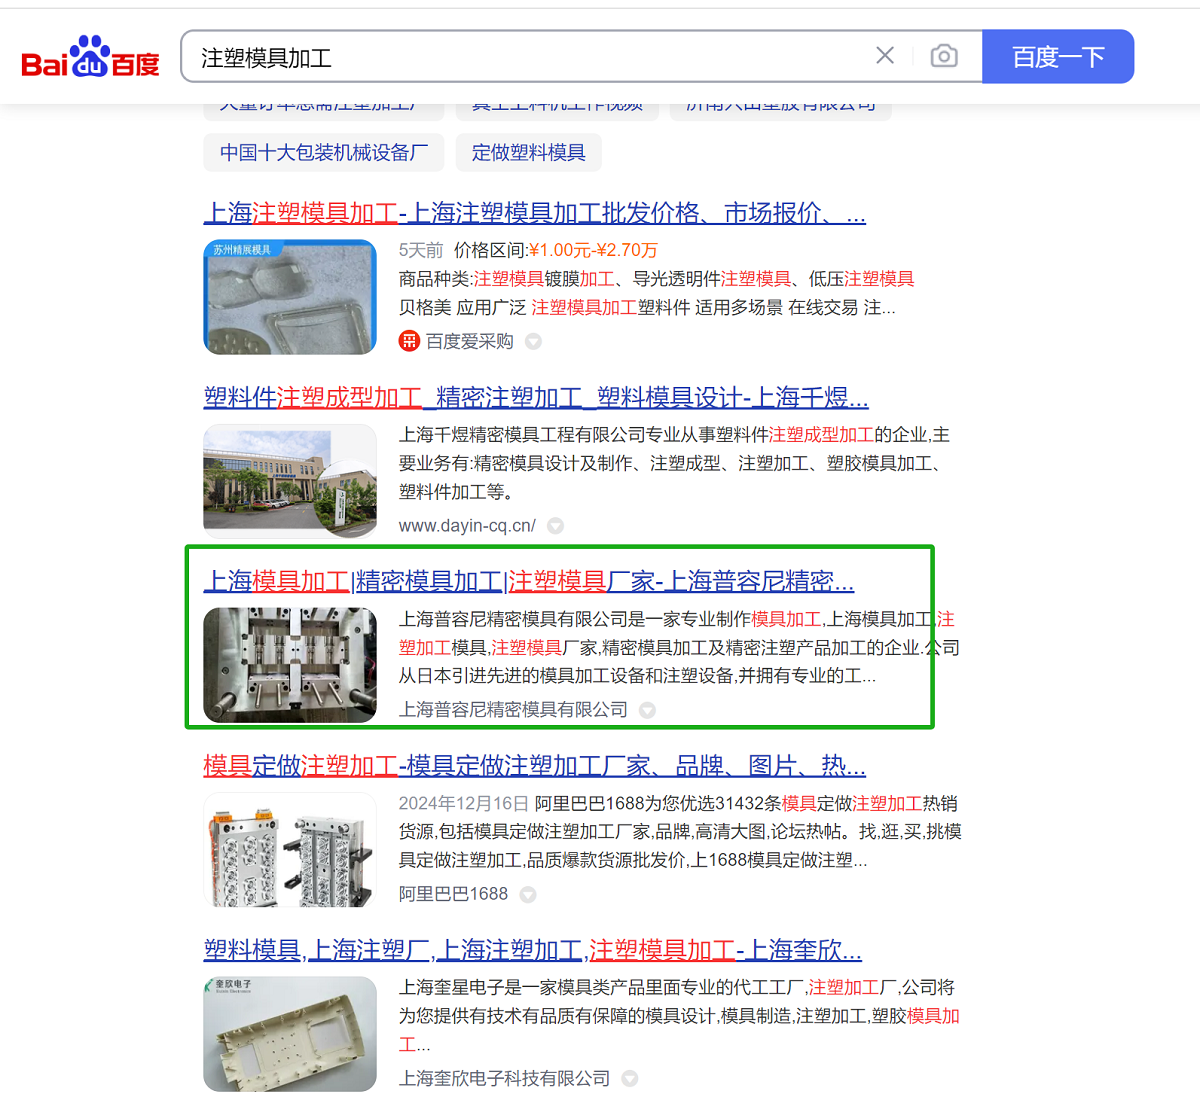
Task: Open the 阿里巴巴1688 mold thumbnail
Action: tap(290, 850)
